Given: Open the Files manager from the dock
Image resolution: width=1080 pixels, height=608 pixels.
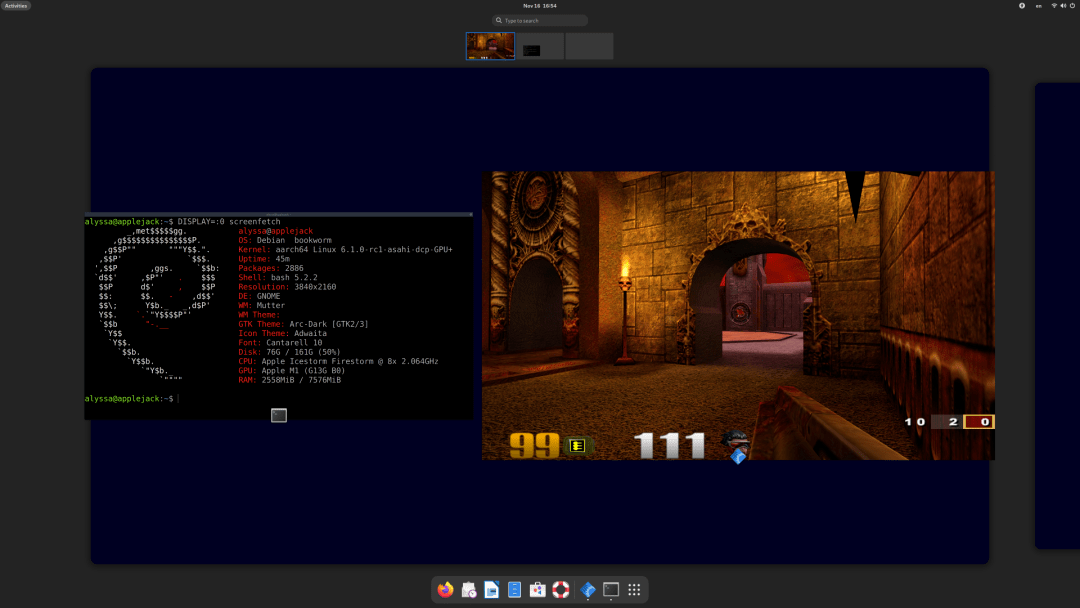Looking at the screenshot, I should [x=515, y=590].
